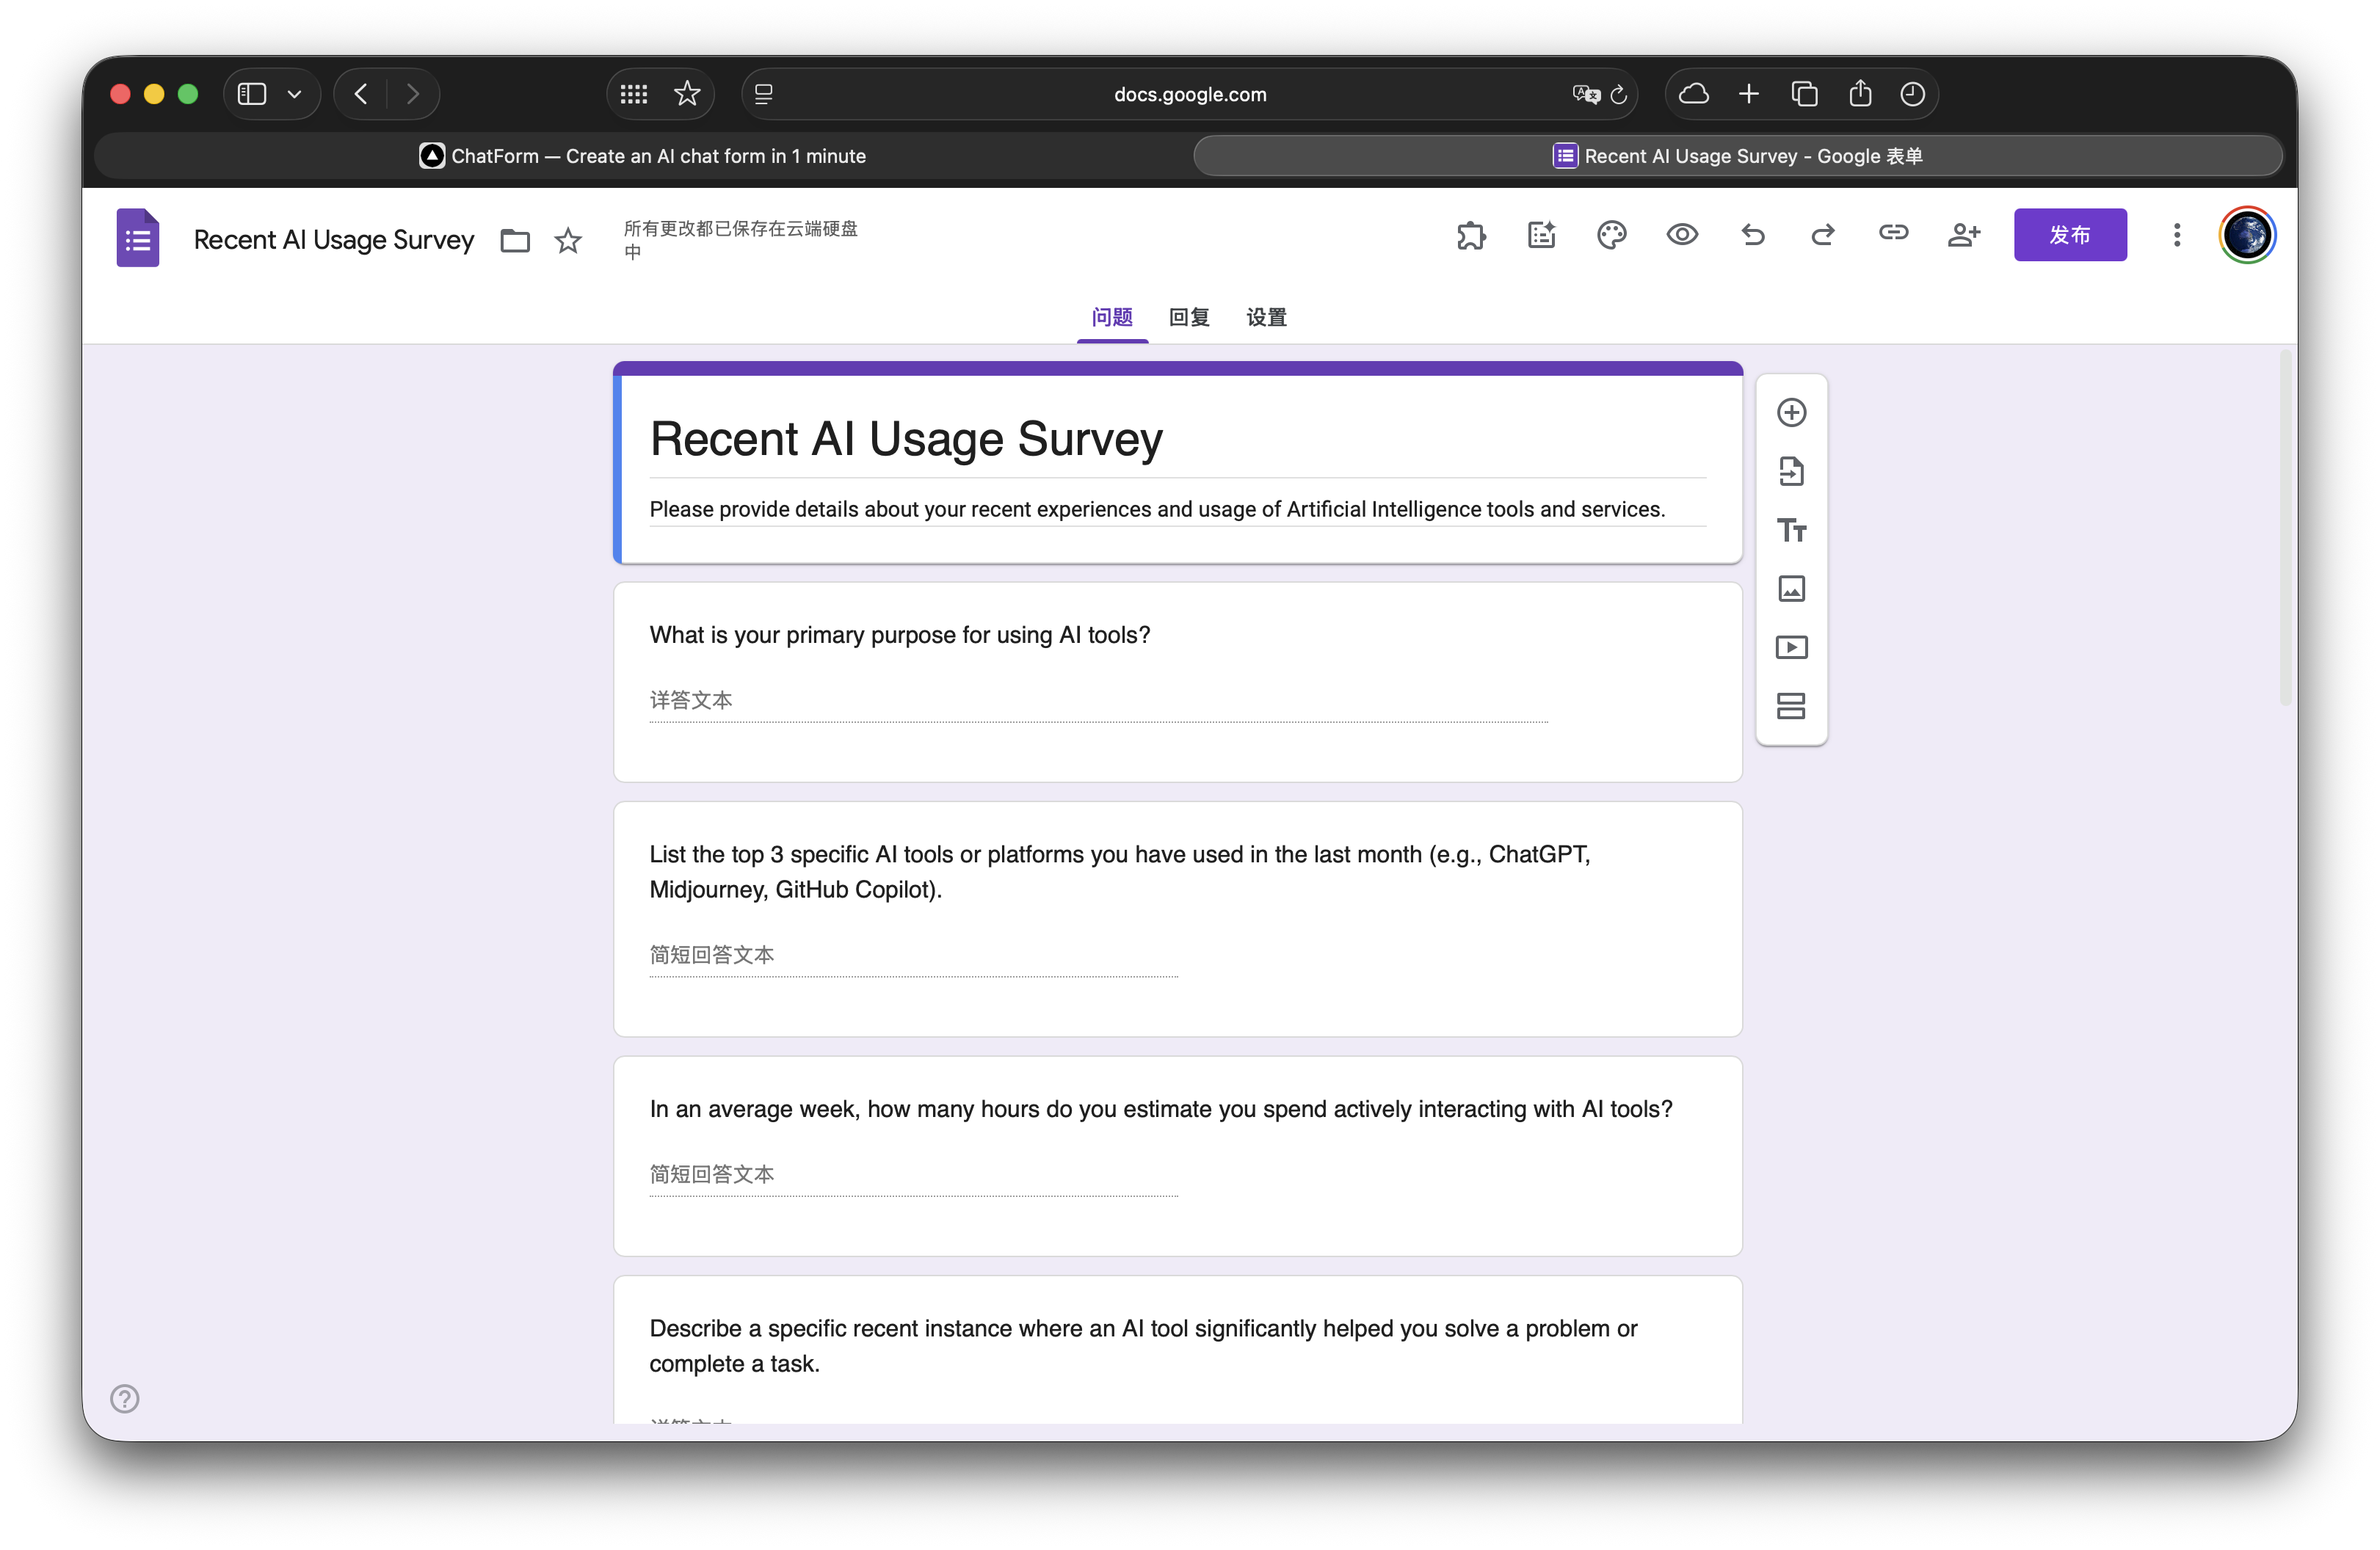Switch to the ChatForm browser tab

[x=643, y=156]
